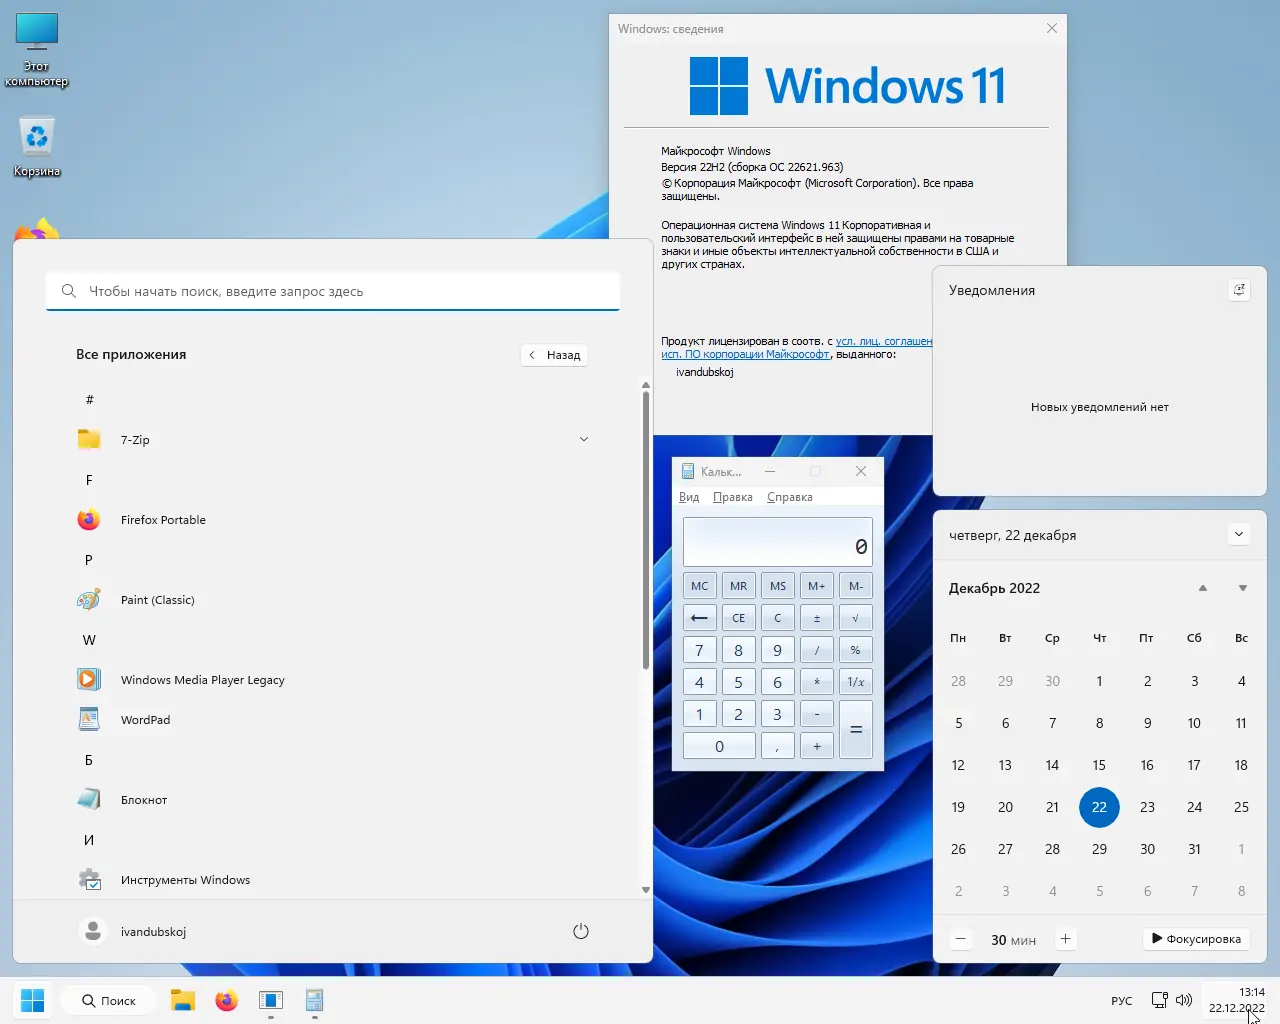Open Инструменты Windows from the app list
Screen dimensions: 1280x1024
184,879
